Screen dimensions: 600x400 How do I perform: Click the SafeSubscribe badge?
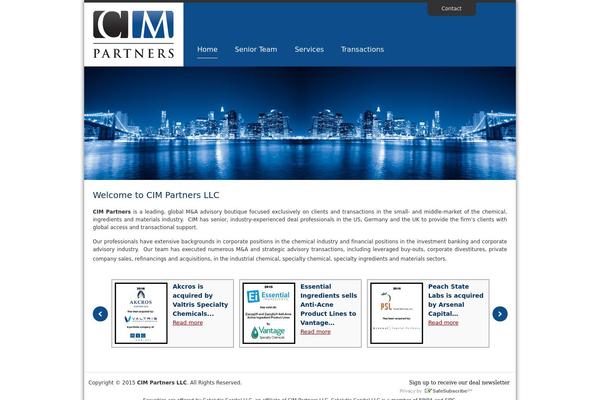[x=448, y=391]
